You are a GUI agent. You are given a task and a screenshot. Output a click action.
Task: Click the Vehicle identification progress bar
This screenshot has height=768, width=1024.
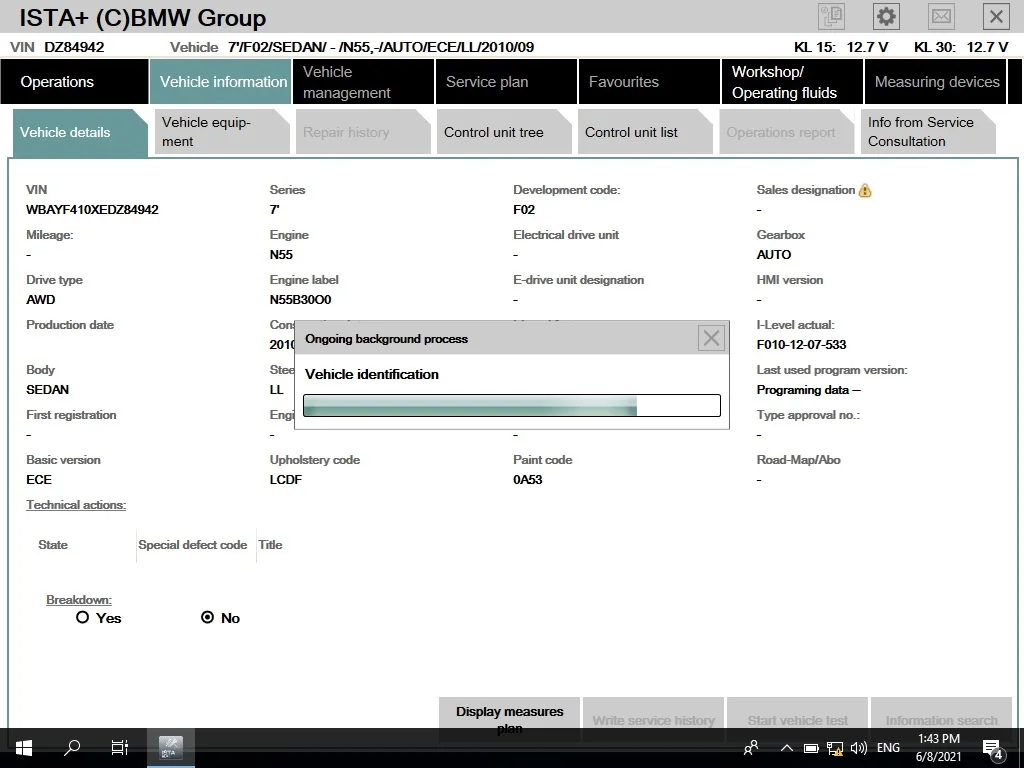(512, 406)
